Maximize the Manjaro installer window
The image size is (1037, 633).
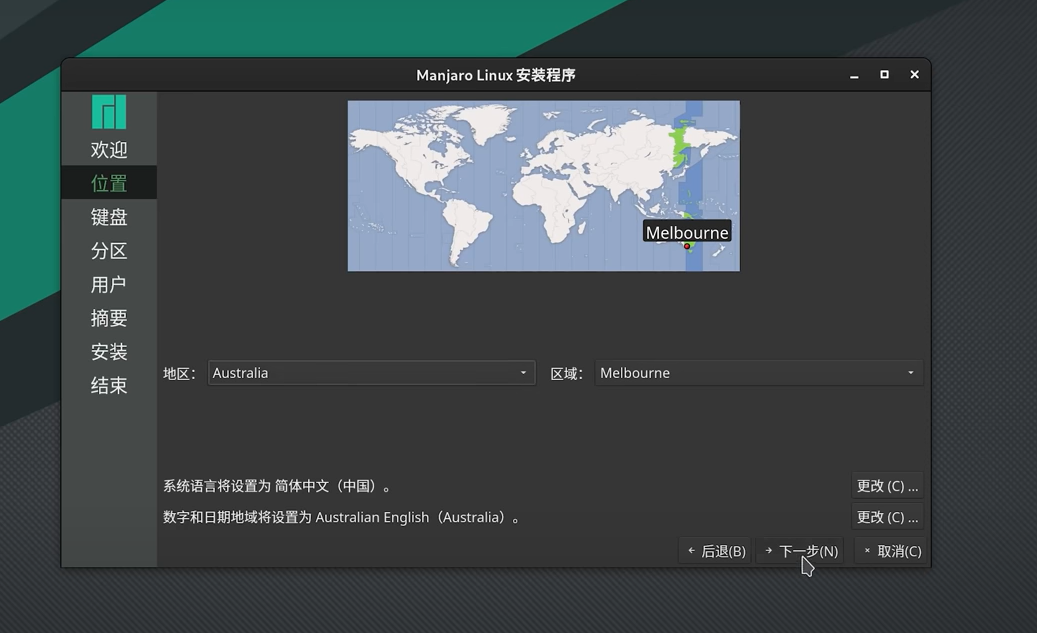point(884,75)
